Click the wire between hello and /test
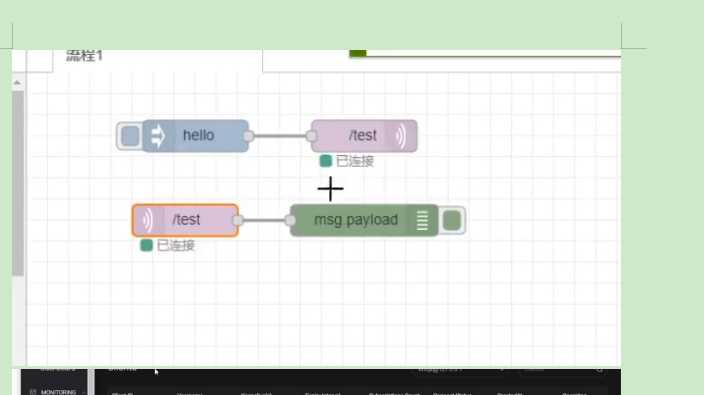 coord(280,136)
